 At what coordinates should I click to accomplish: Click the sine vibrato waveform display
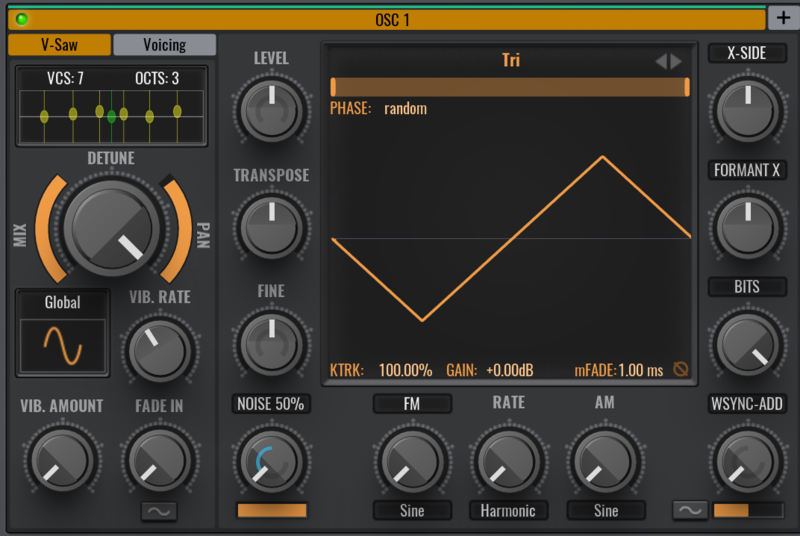coord(62,346)
